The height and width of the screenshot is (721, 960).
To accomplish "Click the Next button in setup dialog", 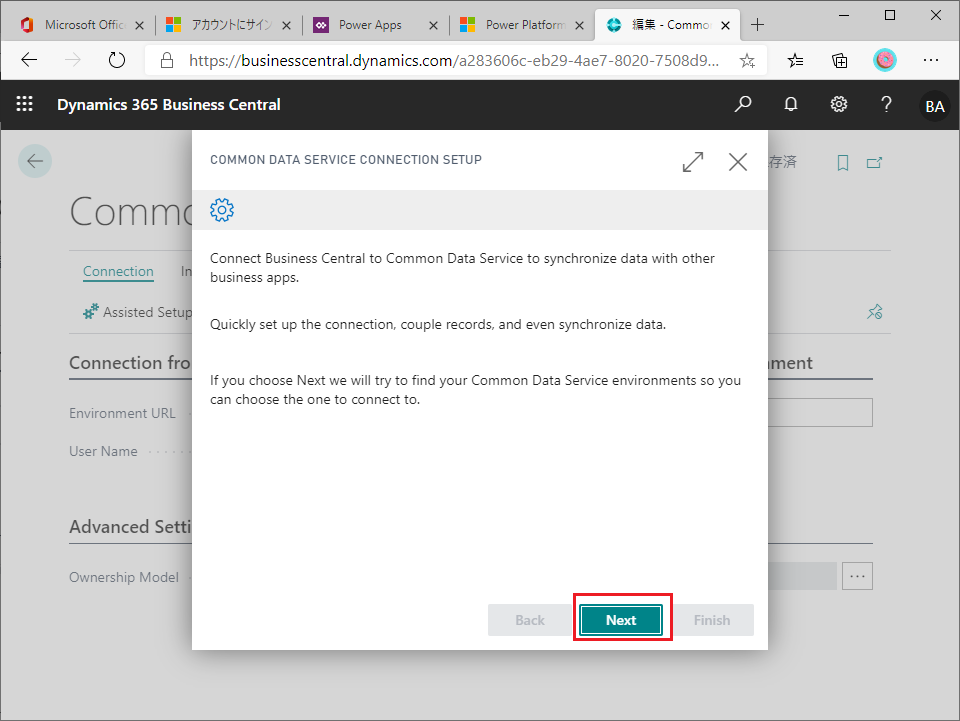I will pos(621,620).
